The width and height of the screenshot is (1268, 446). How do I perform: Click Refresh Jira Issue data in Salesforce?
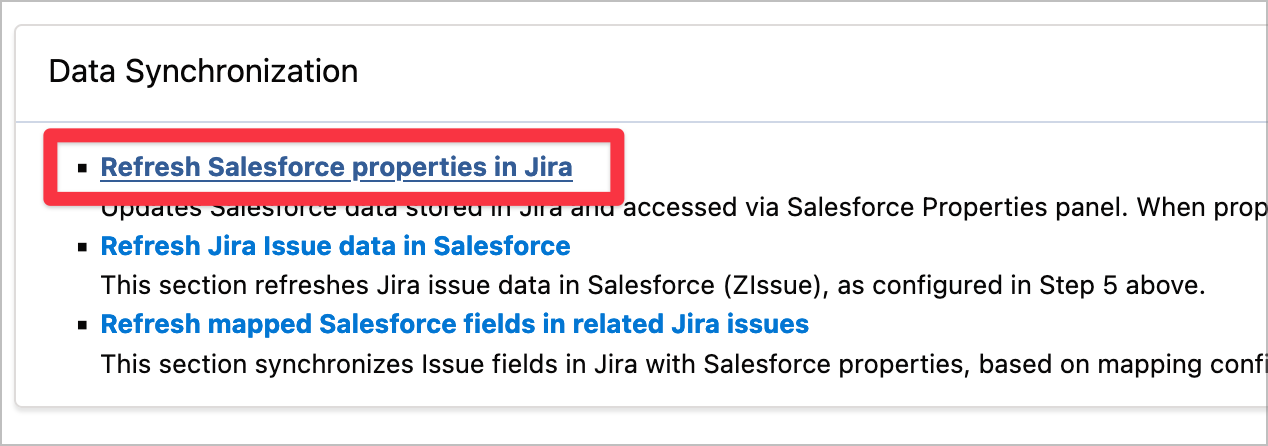335,246
